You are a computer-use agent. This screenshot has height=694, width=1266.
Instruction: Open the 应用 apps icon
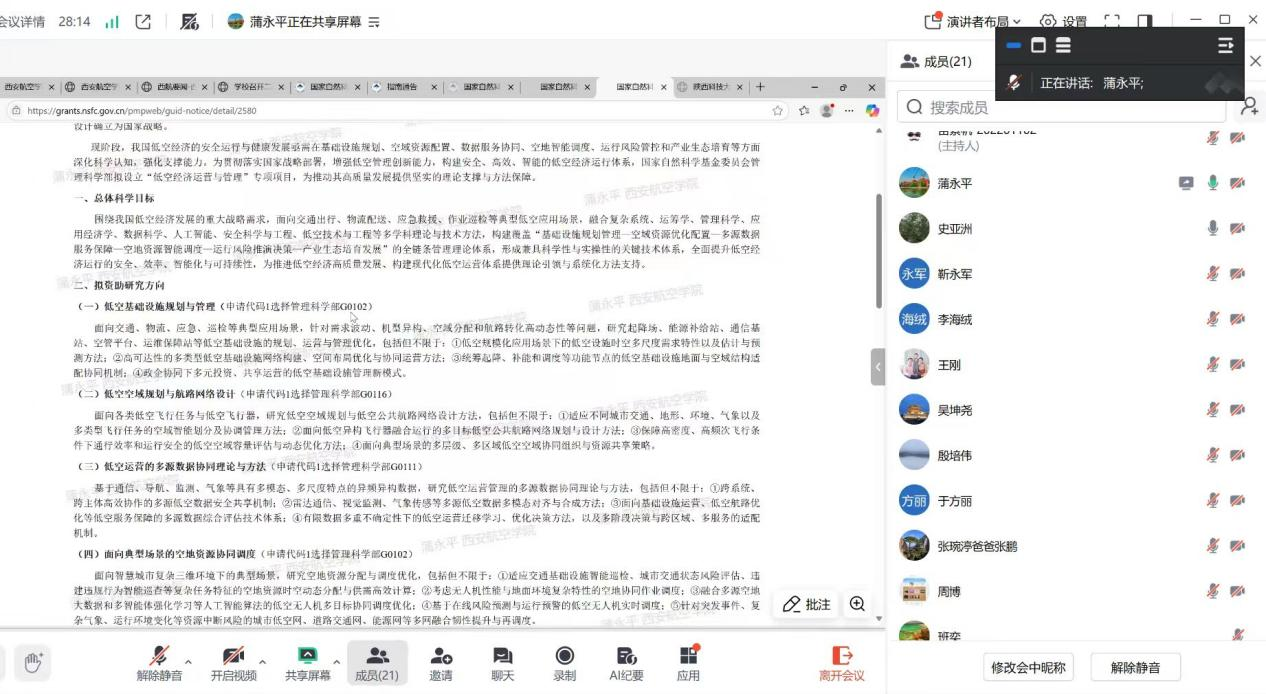point(688,664)
